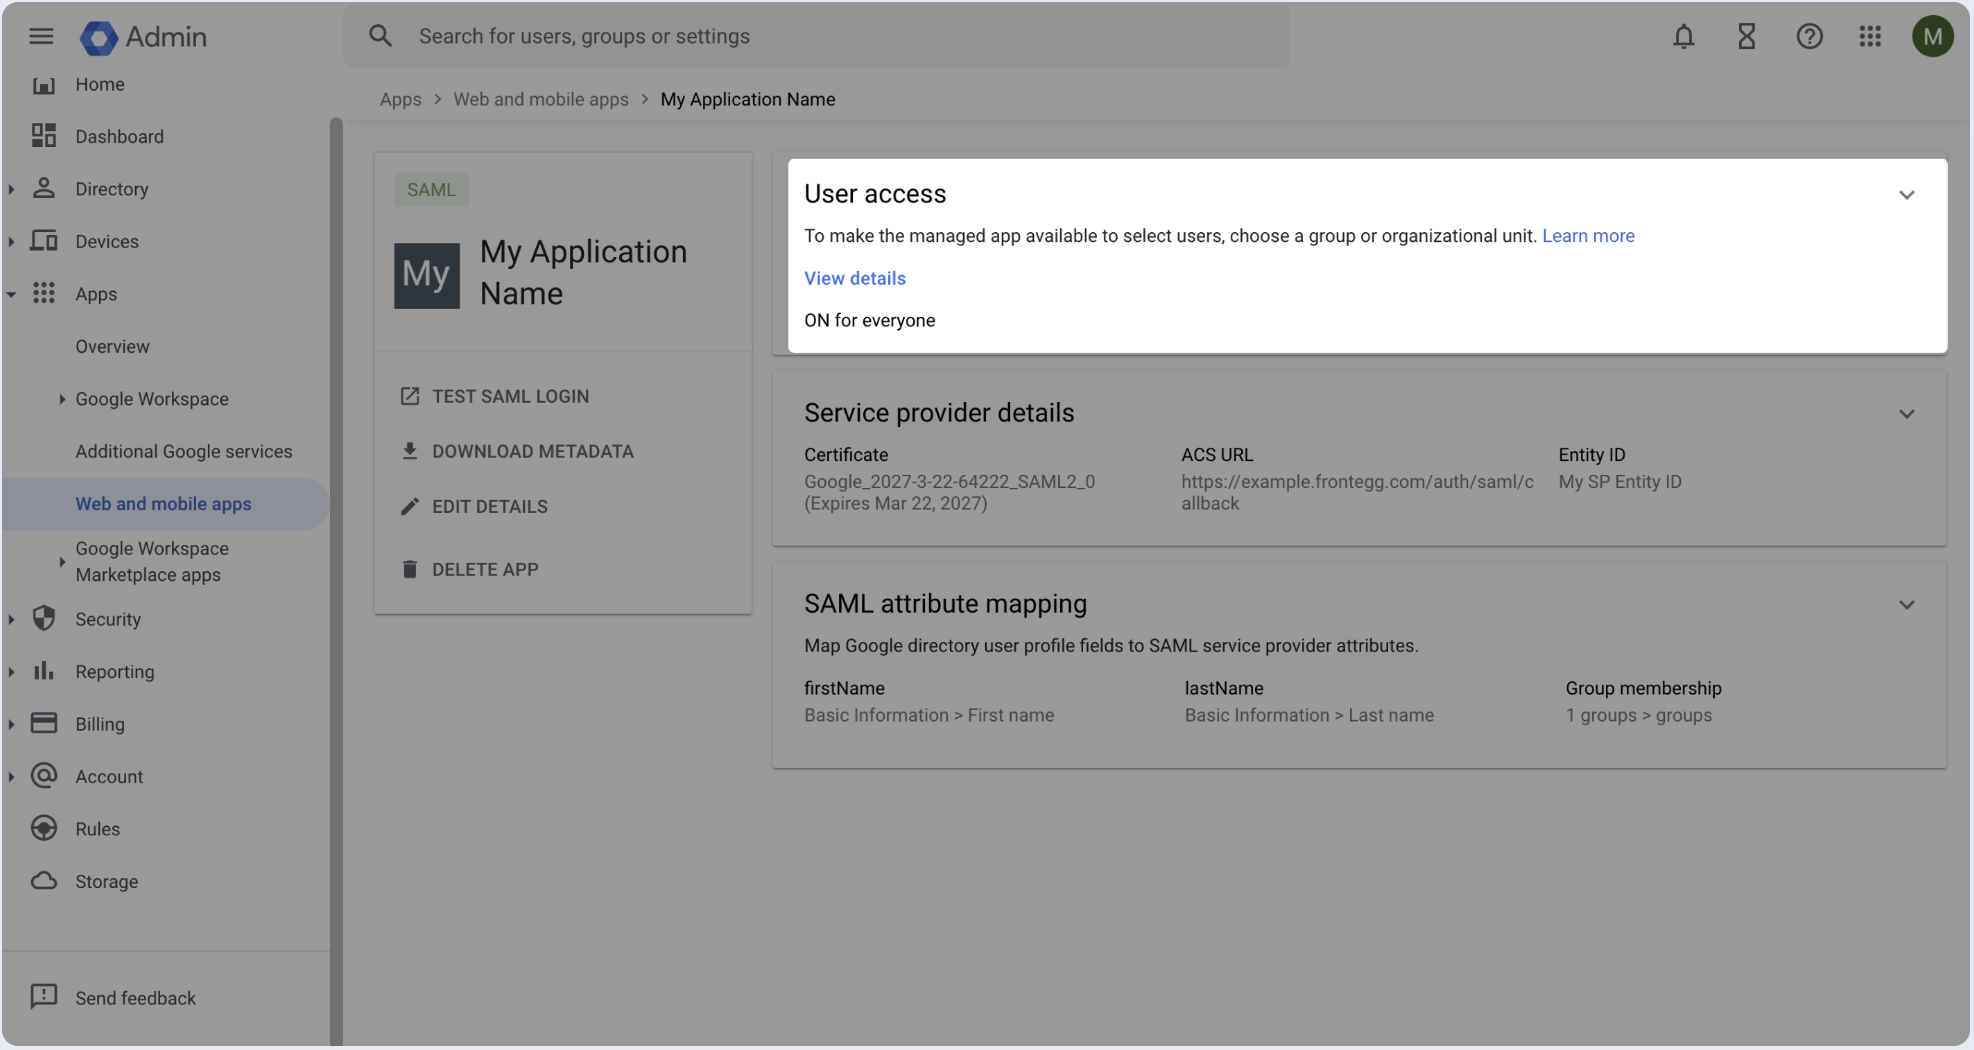Open the View details link
The height and width of the screenshot is (1050, 1974).
855,278
